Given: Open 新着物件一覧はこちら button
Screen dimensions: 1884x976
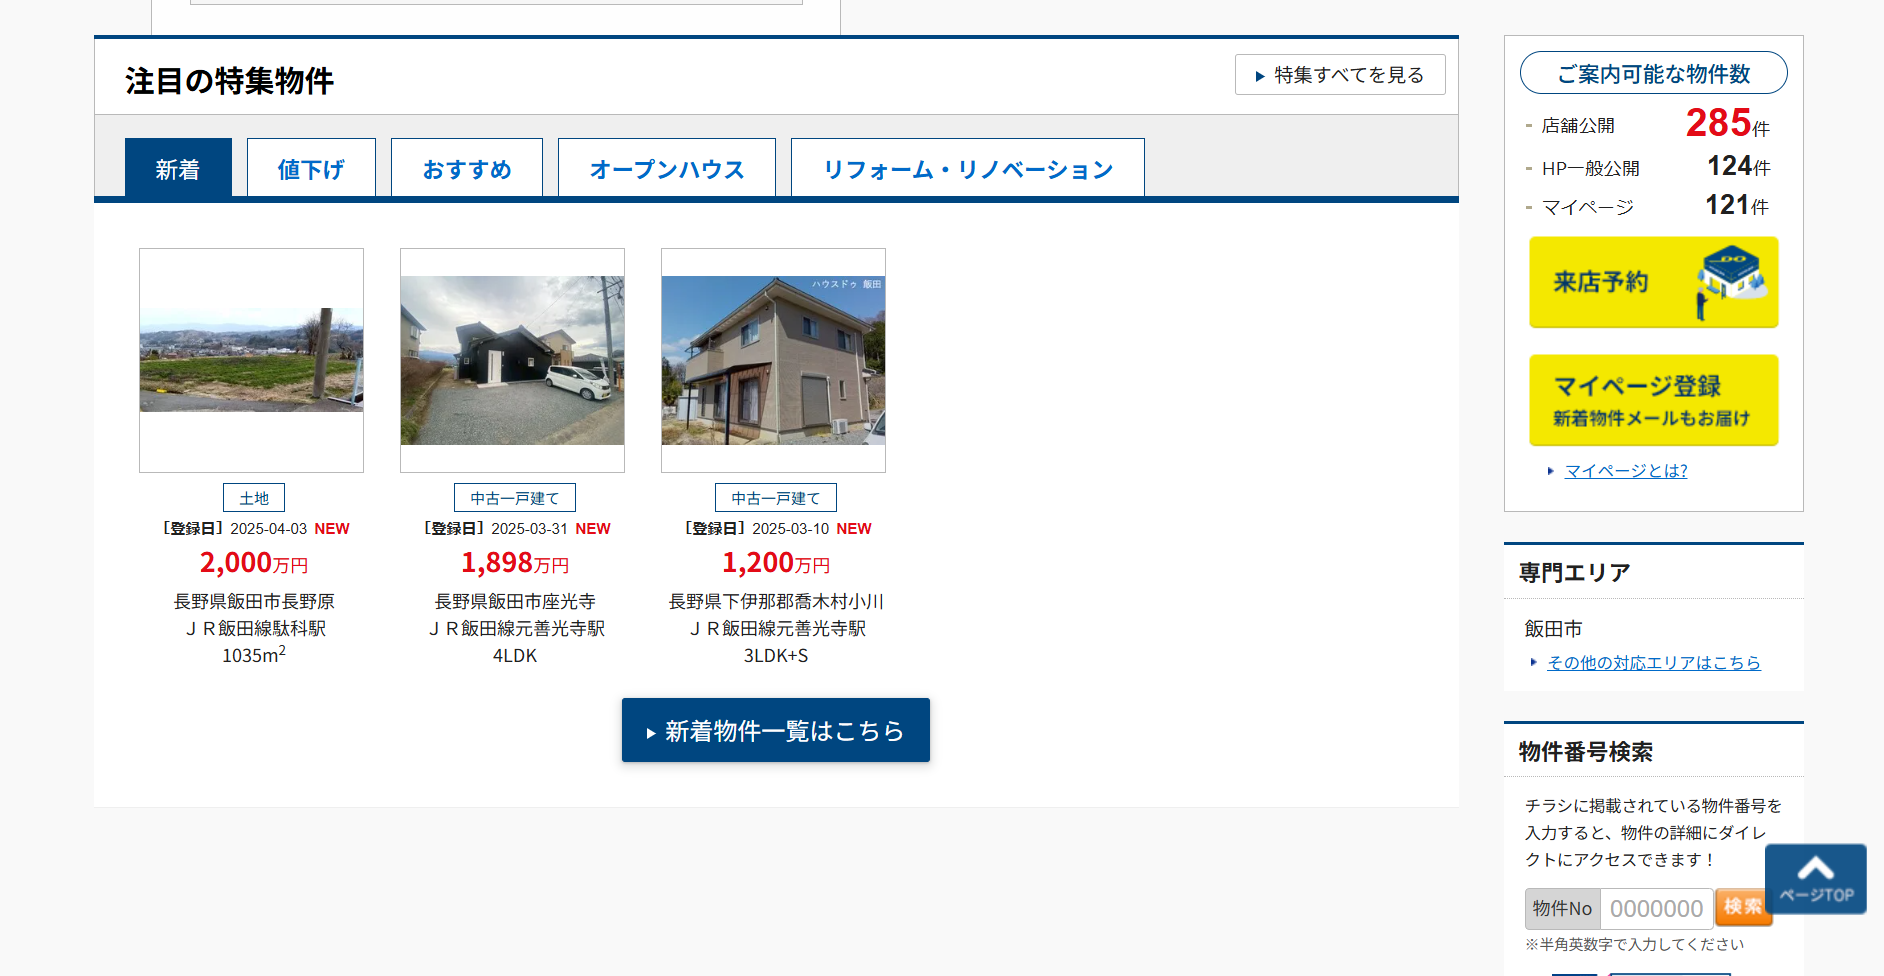Looking at the screenshot, I should tap(776, 730).
